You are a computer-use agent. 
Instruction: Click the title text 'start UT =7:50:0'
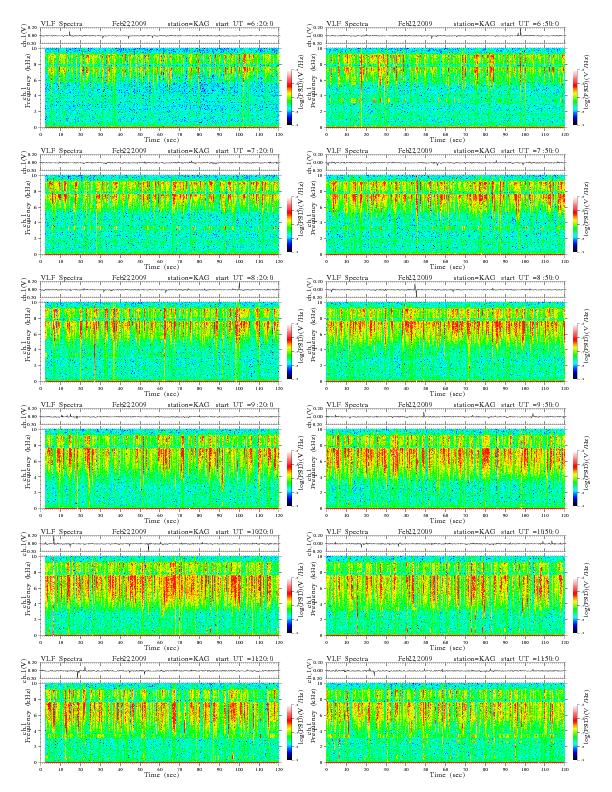coord(530,151)
